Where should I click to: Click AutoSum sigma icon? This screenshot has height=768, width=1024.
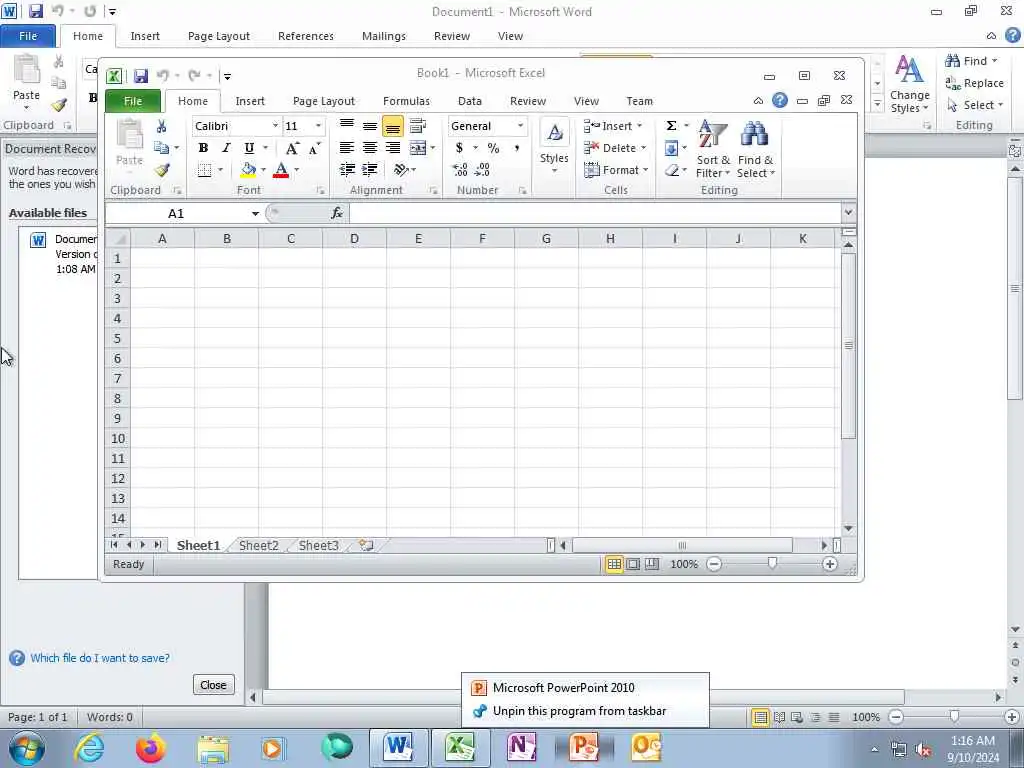point(671,125)
